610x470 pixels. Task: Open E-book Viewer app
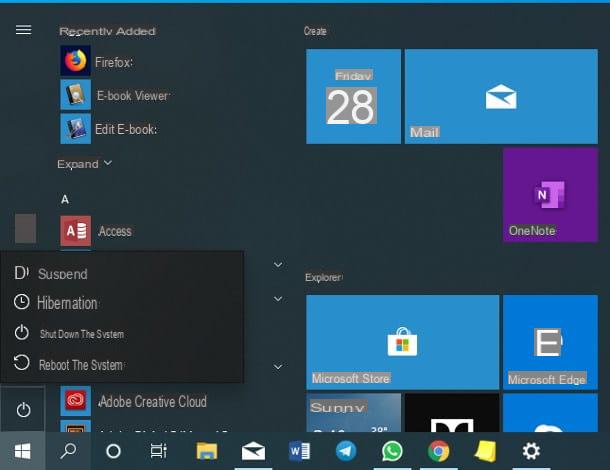[115, 95]
